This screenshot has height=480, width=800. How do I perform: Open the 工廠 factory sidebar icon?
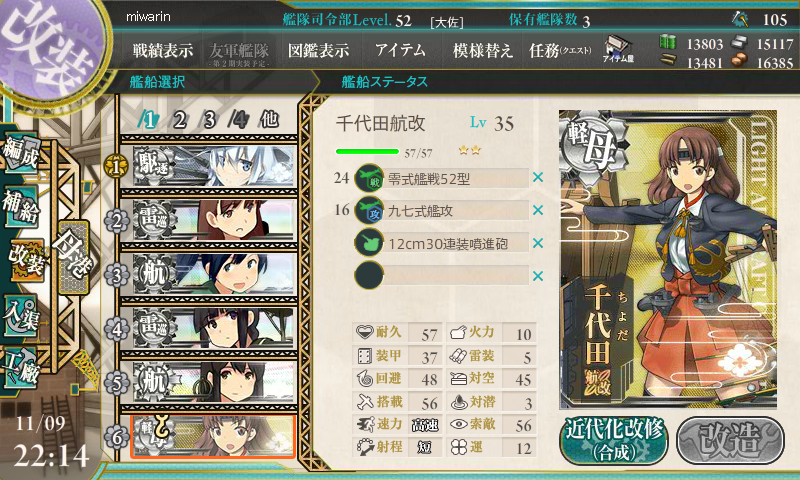click(21, 368)
